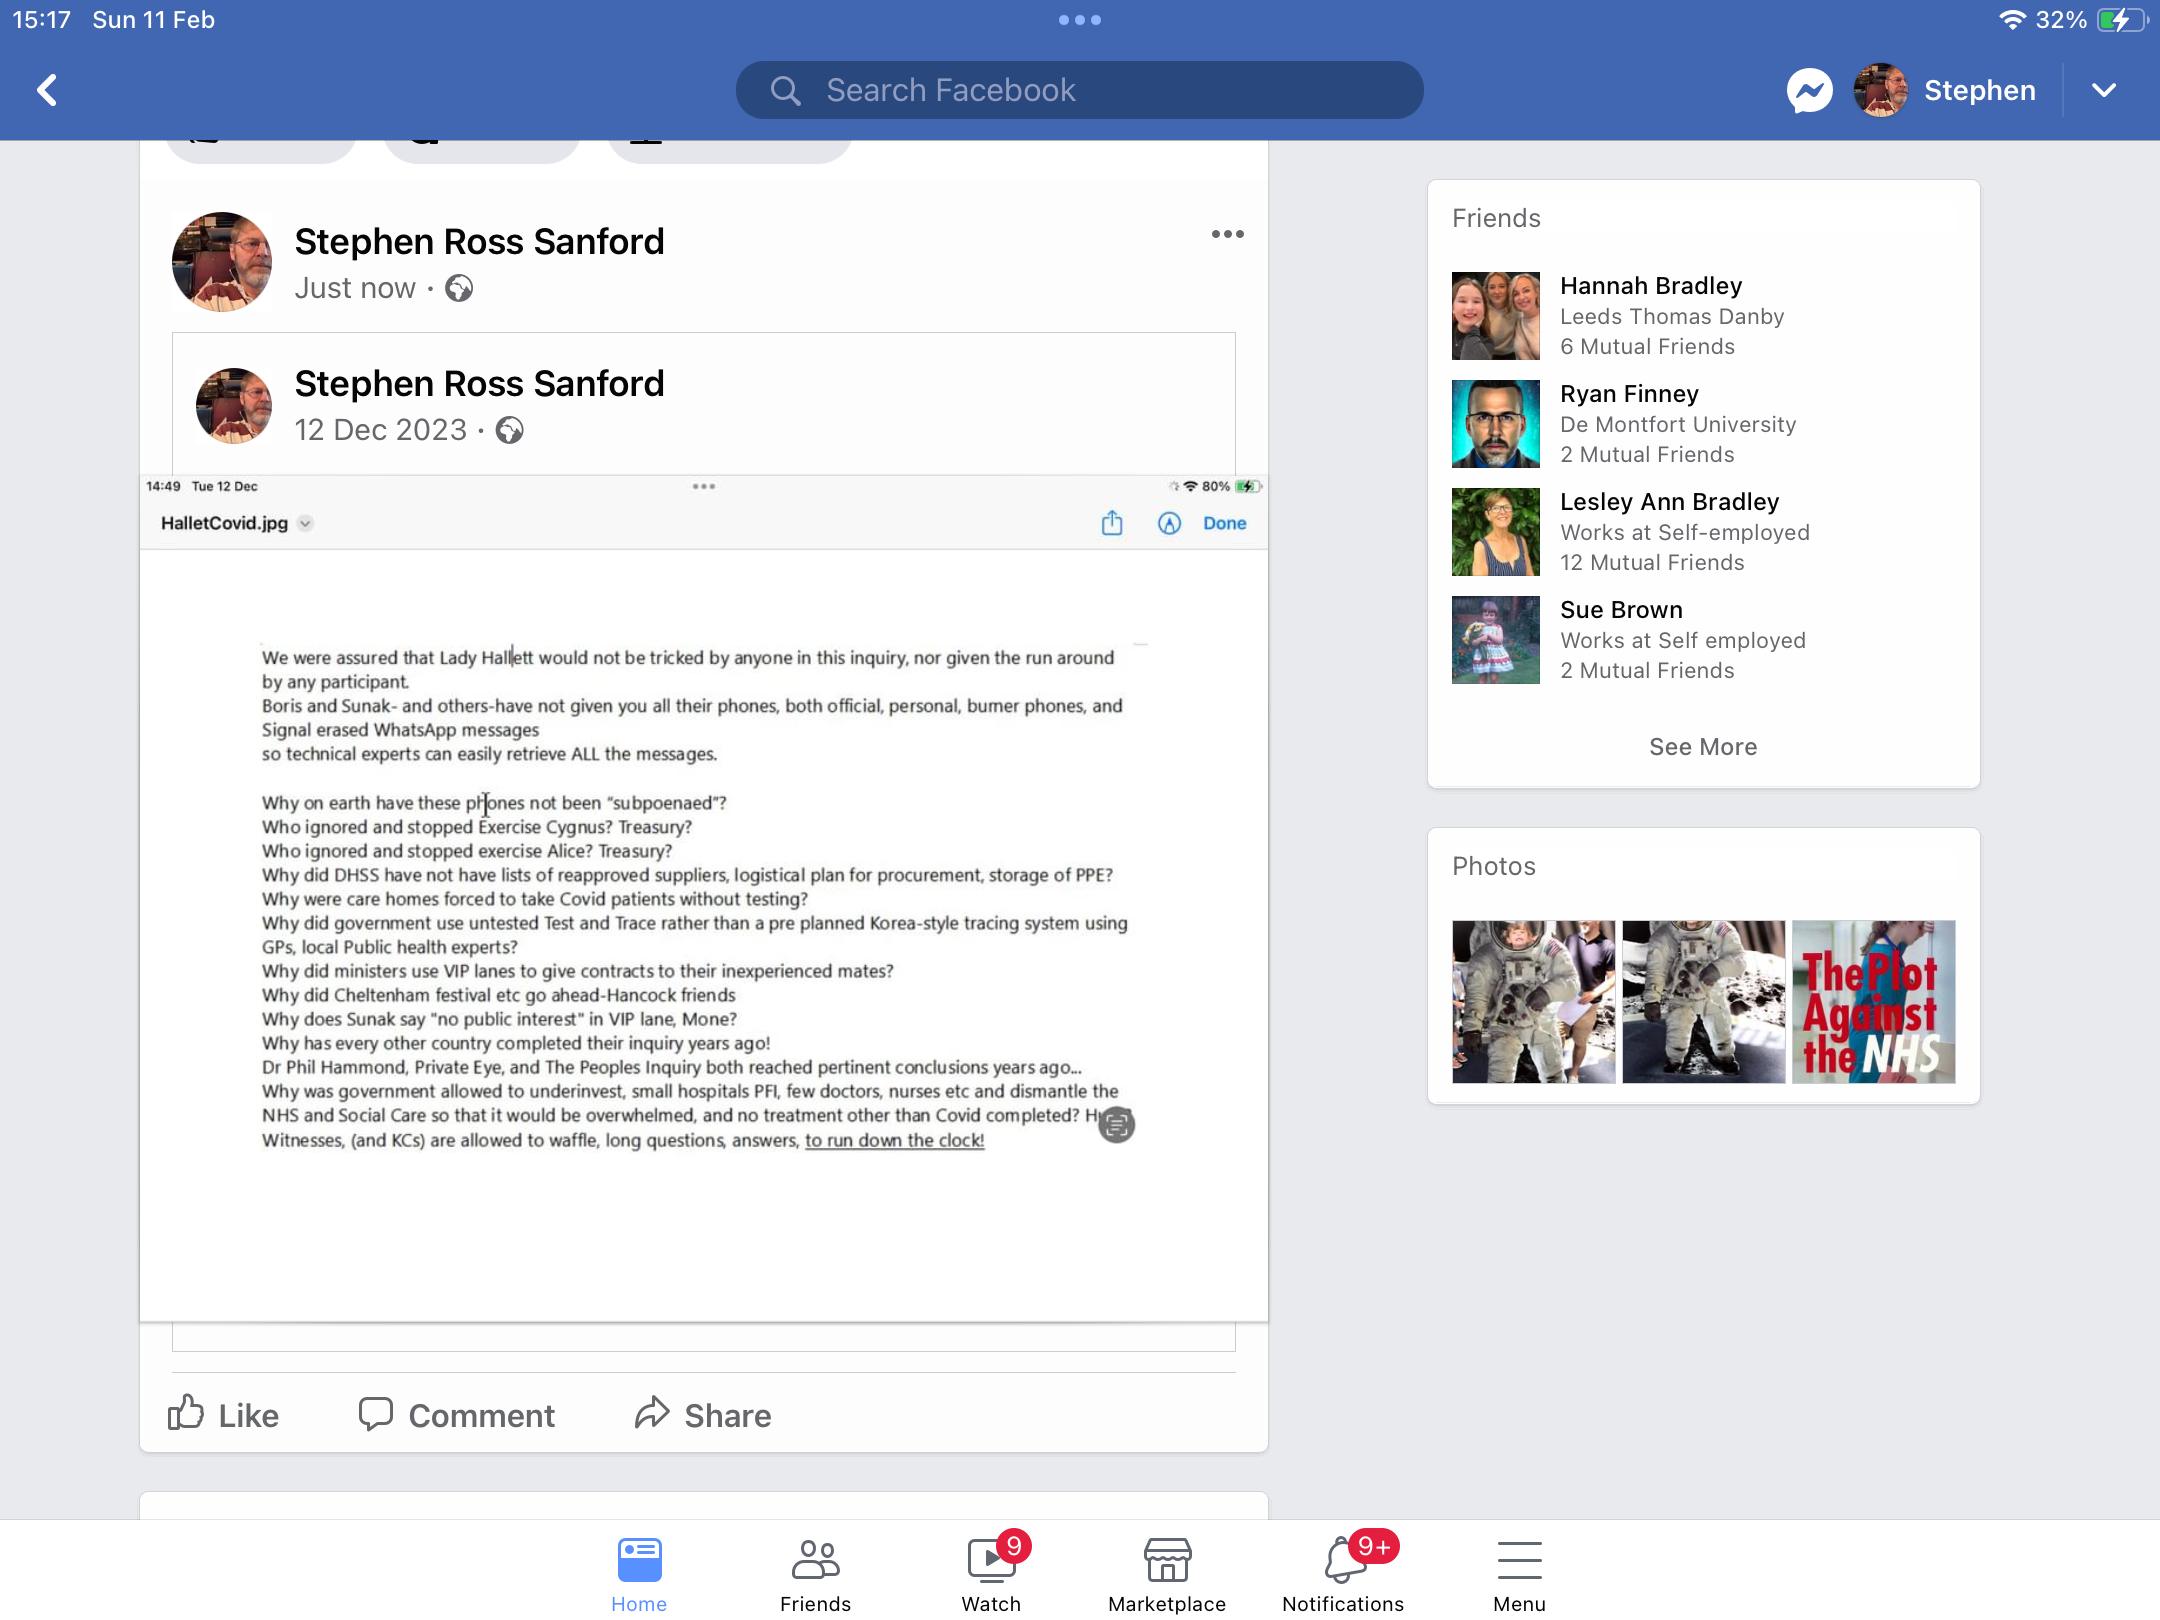Open the Notifications tab
The image size is (2160, 1620).
coord(1343,1574)
